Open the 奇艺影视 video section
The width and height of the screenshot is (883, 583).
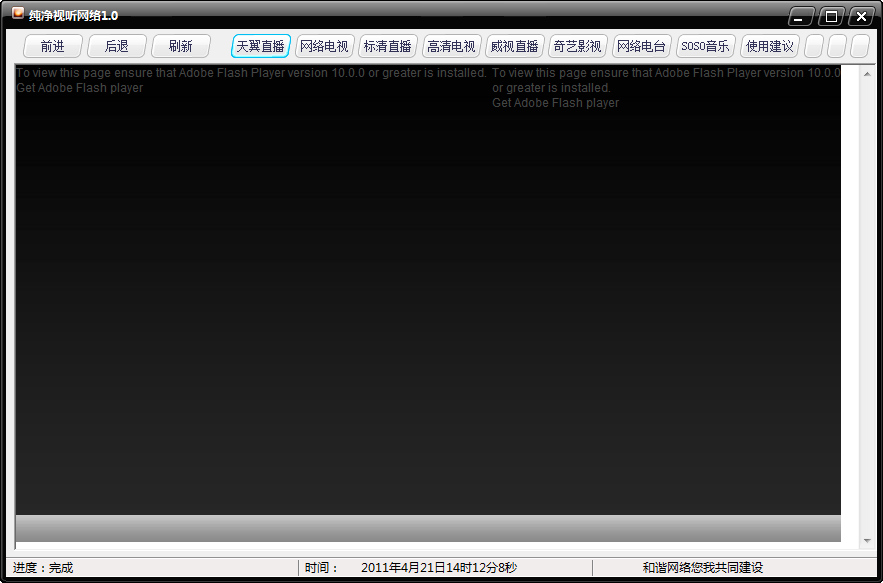(577, 45)
